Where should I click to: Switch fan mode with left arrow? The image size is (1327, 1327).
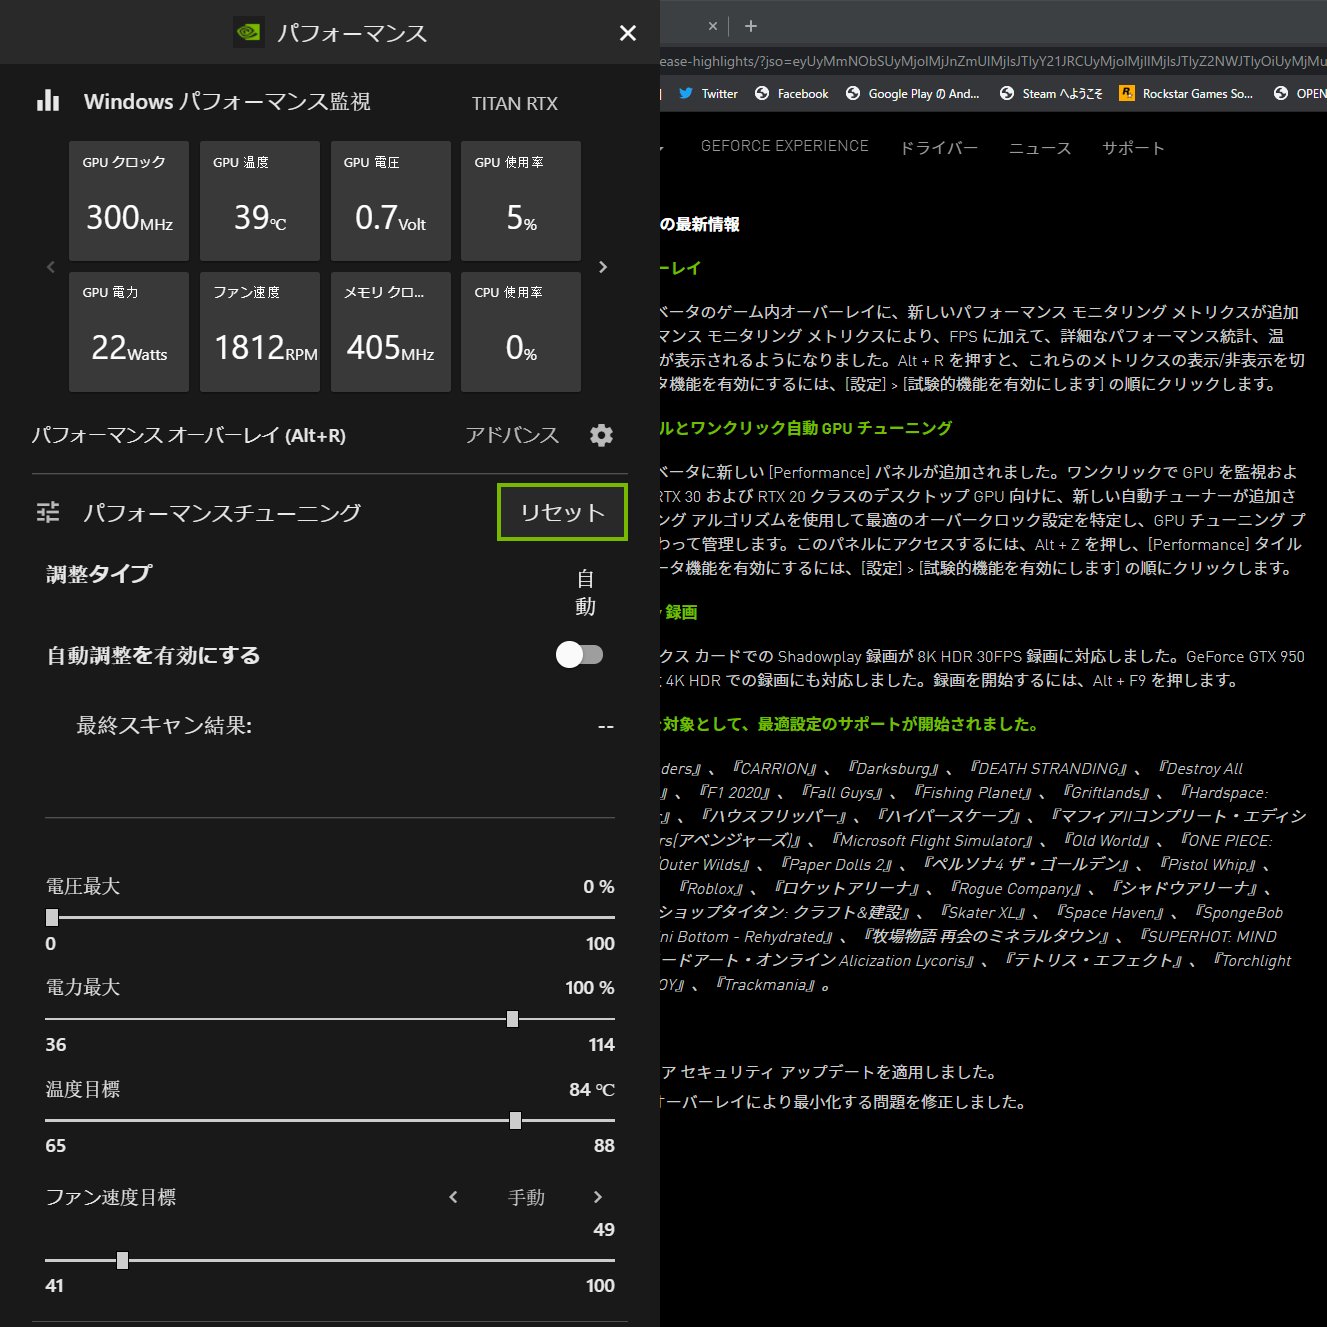[x=453, y=1197]
